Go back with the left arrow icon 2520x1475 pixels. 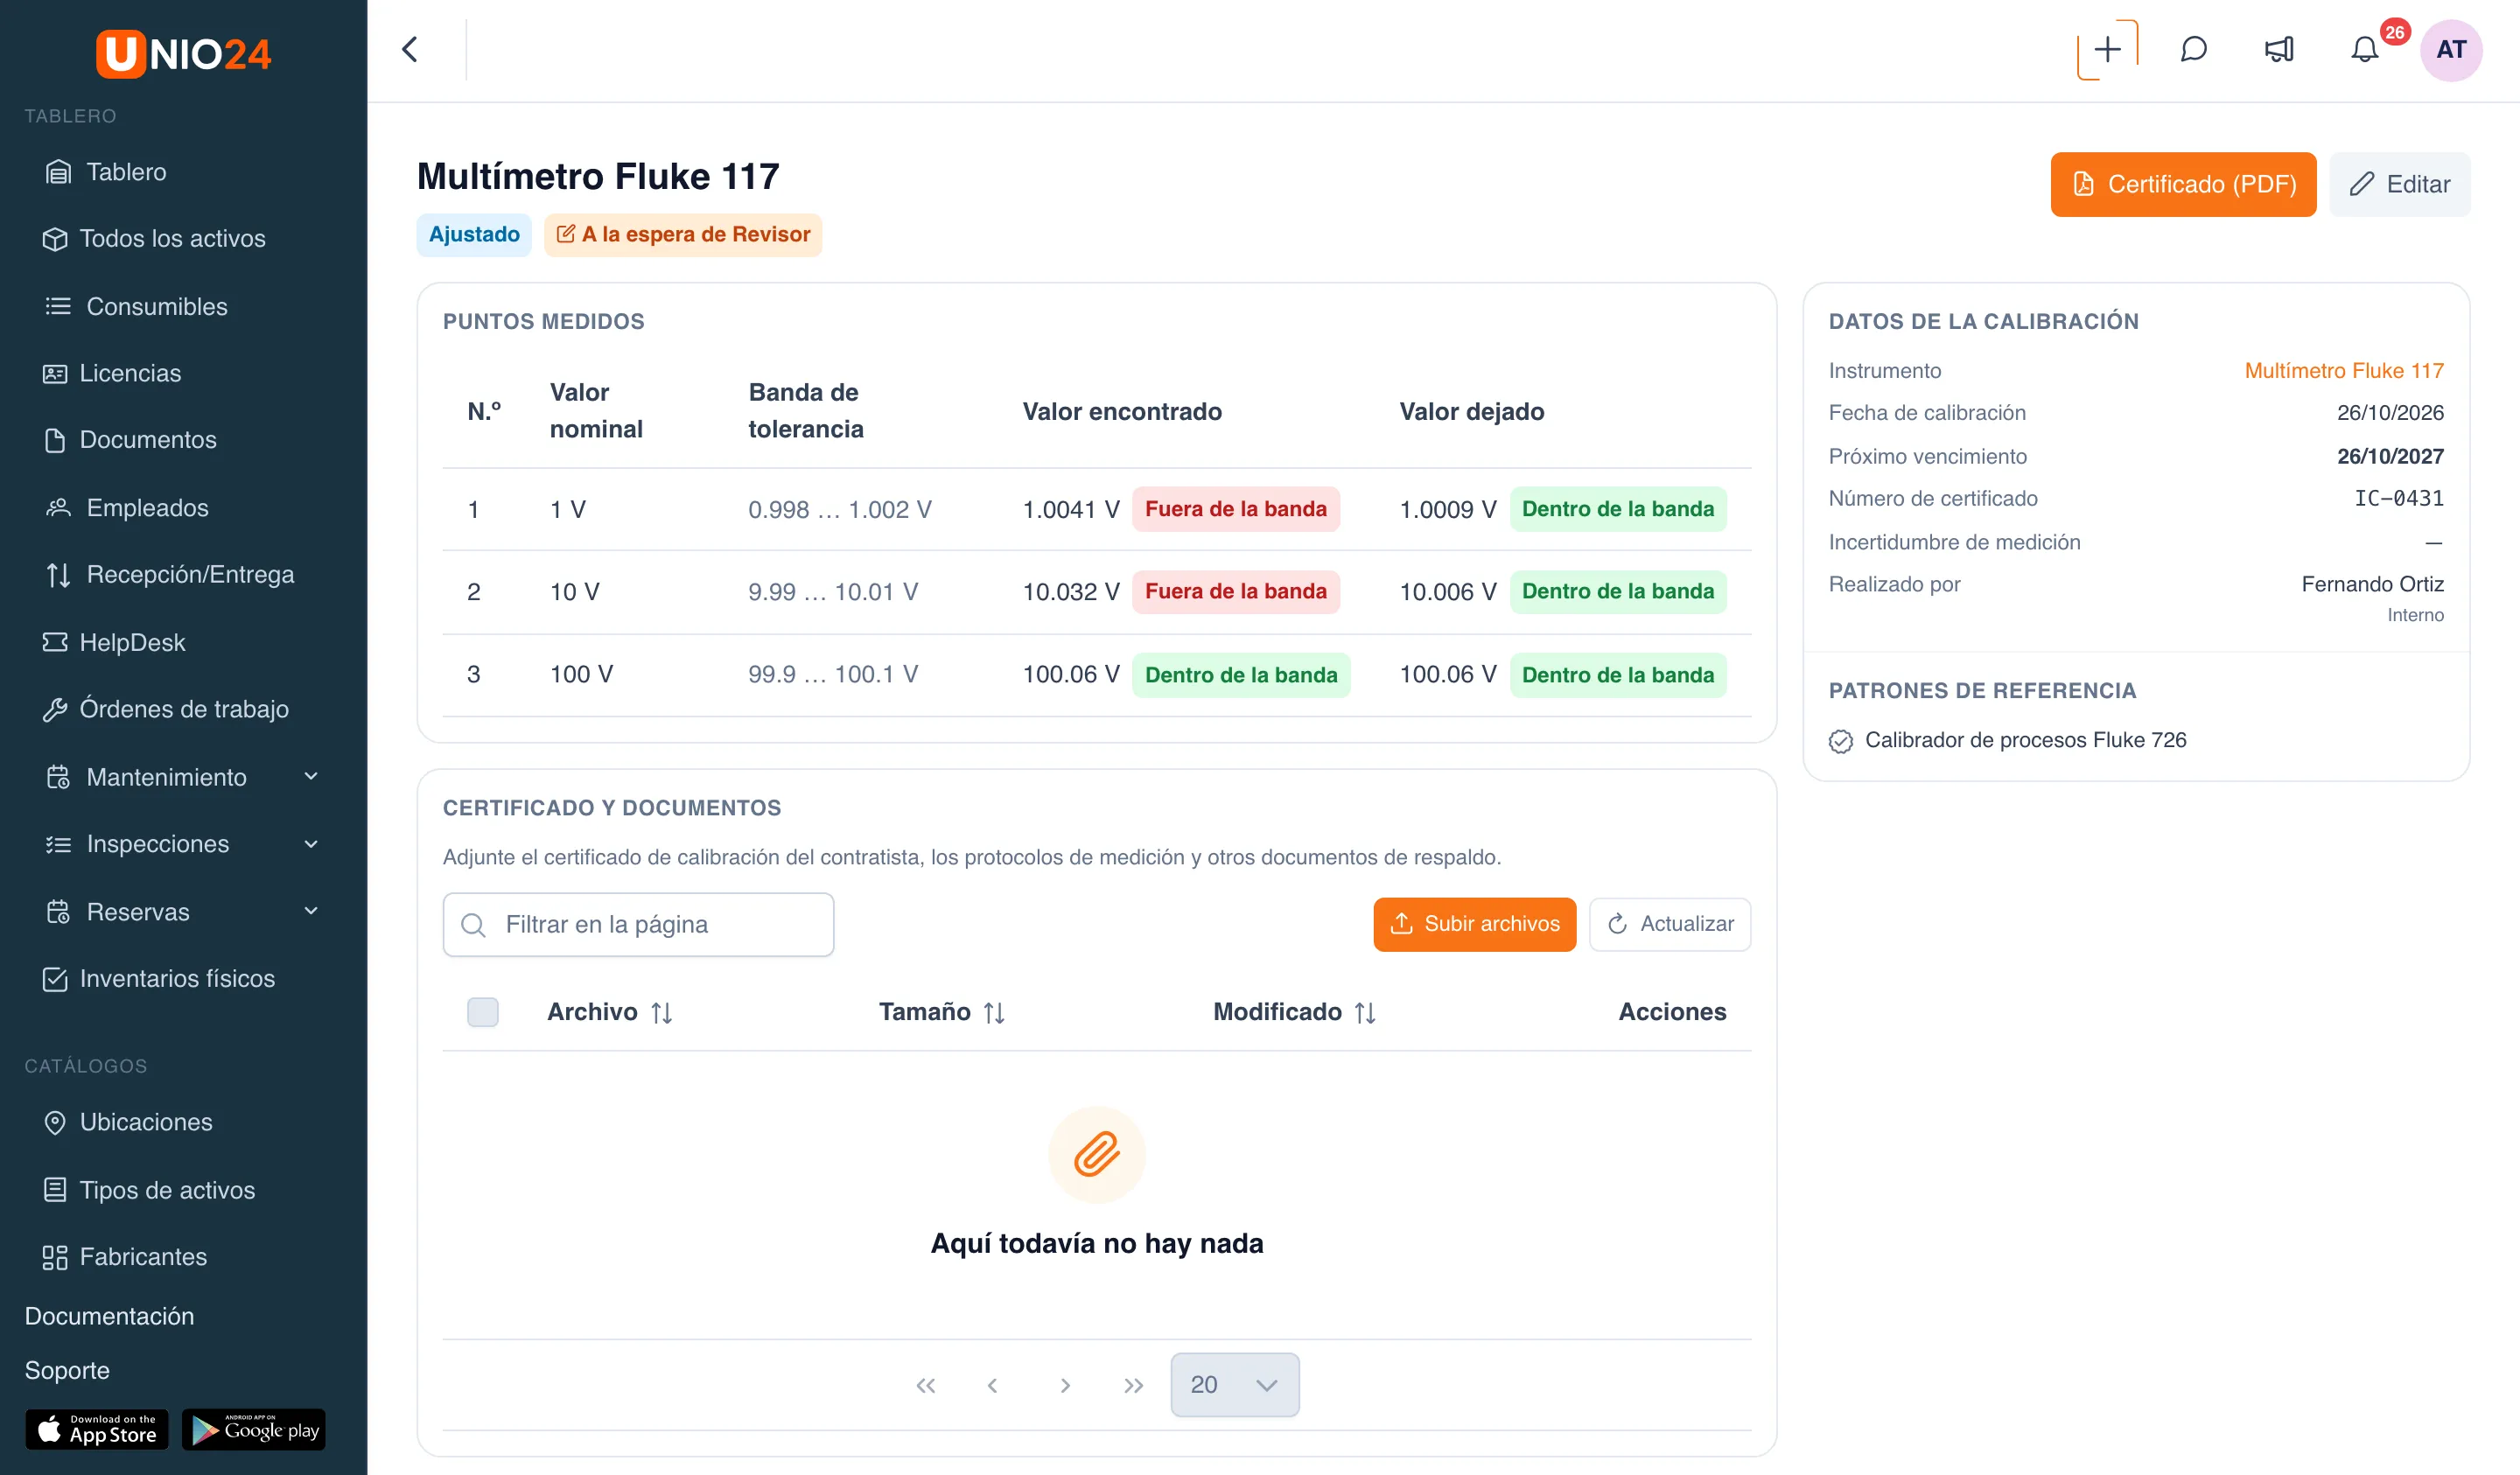click(x=410, y=49)
